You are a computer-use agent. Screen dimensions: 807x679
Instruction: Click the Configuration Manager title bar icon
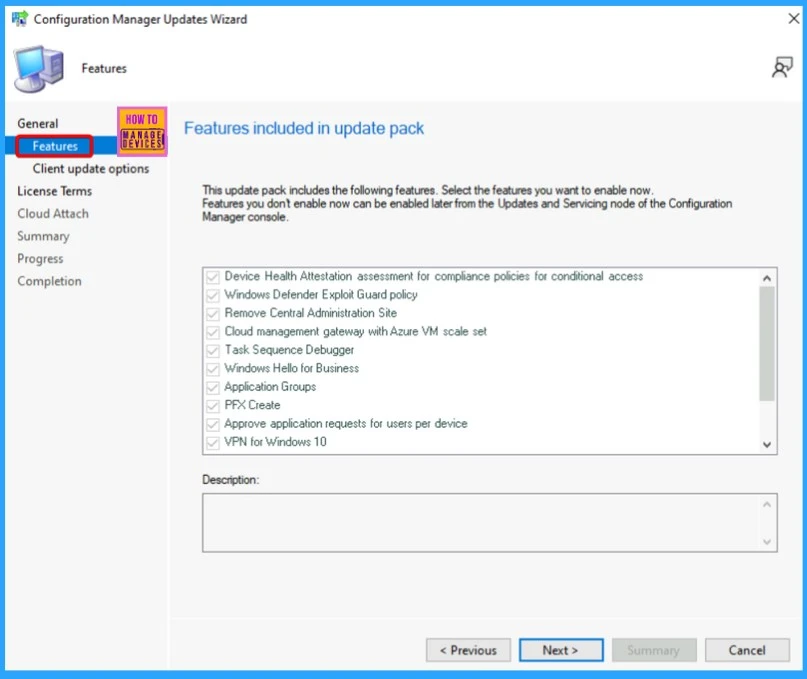tap(20, 19)
